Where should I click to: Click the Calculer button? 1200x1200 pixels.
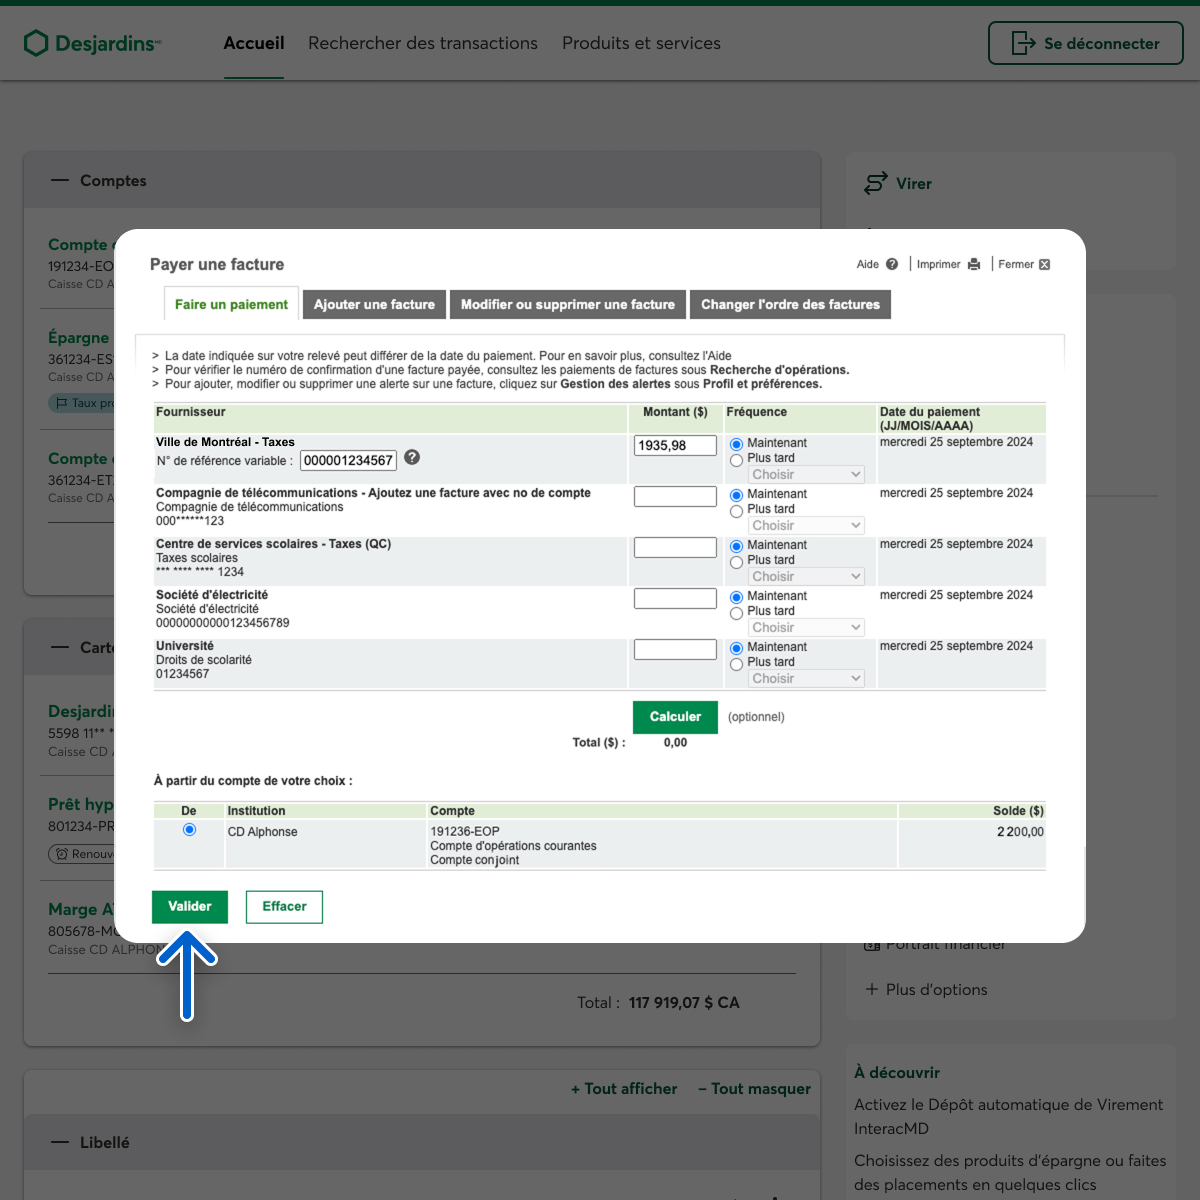click(x=675, y=717)
